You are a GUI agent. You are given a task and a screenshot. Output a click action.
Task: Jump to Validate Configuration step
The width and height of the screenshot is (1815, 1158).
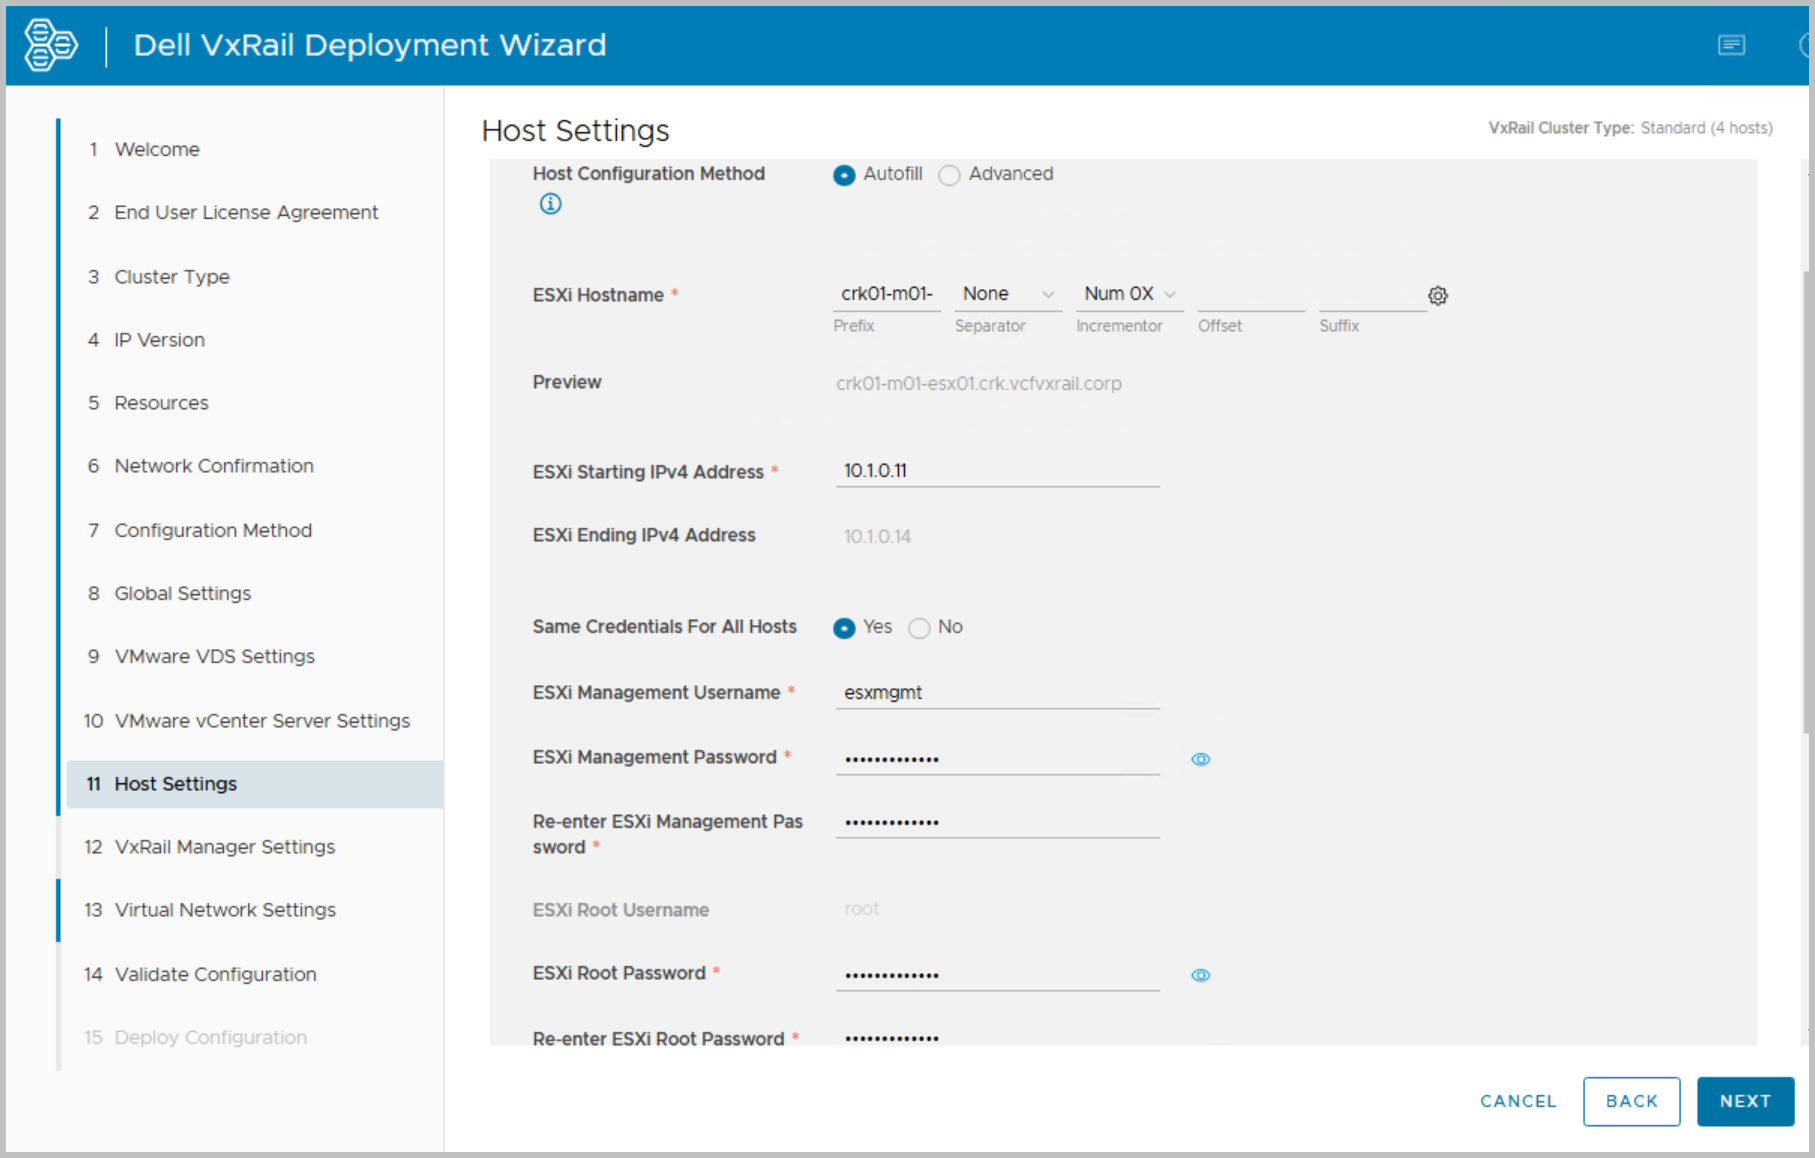pos(215,974)
